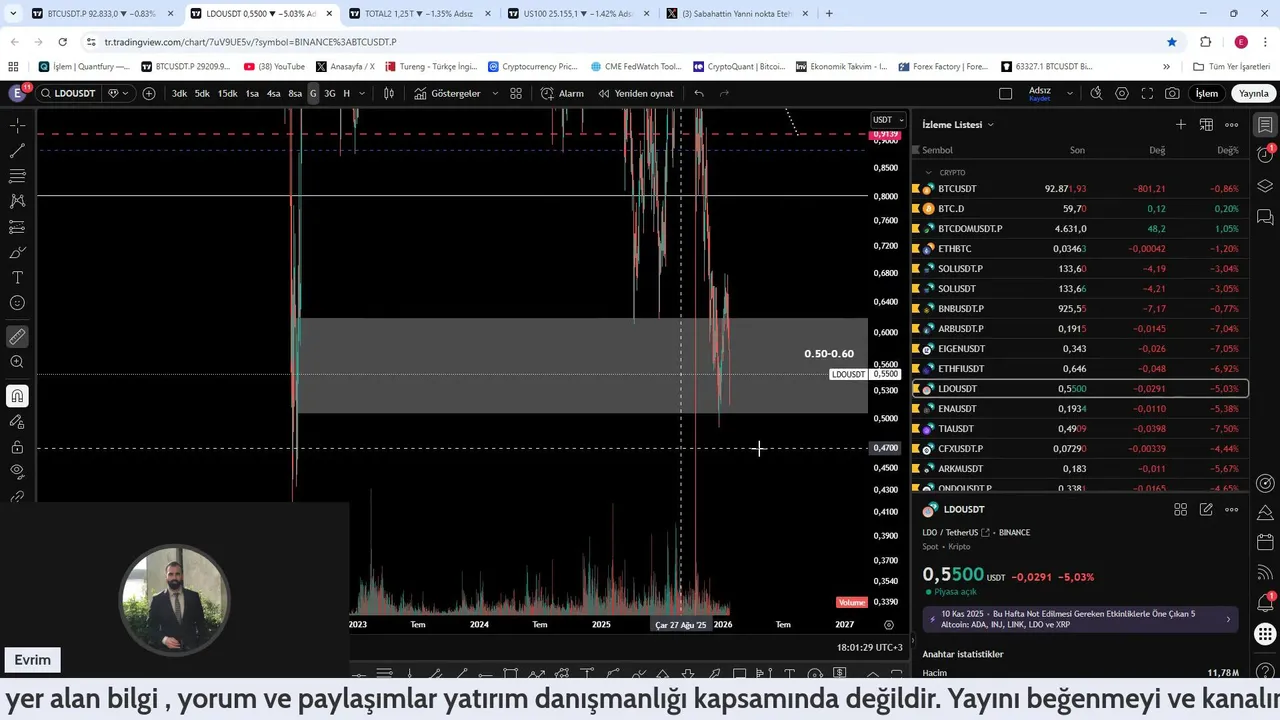This screenshot has width=1280, height=720.
Task: Open the forecasting and measurement tools
Action: coord(17,227)
